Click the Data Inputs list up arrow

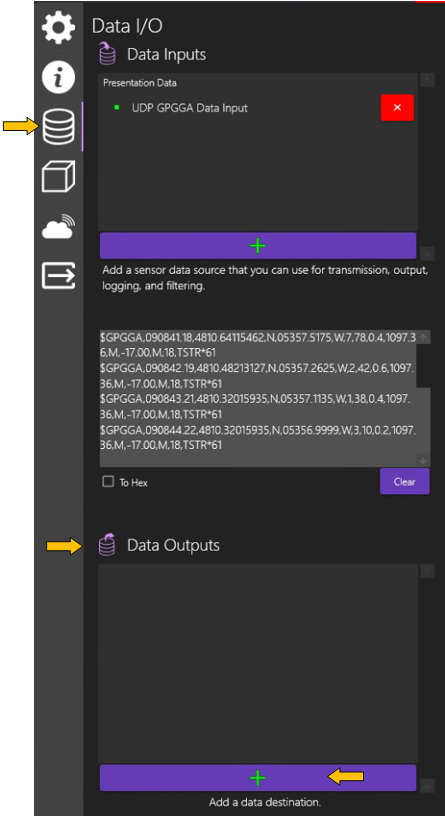point(427,80)
